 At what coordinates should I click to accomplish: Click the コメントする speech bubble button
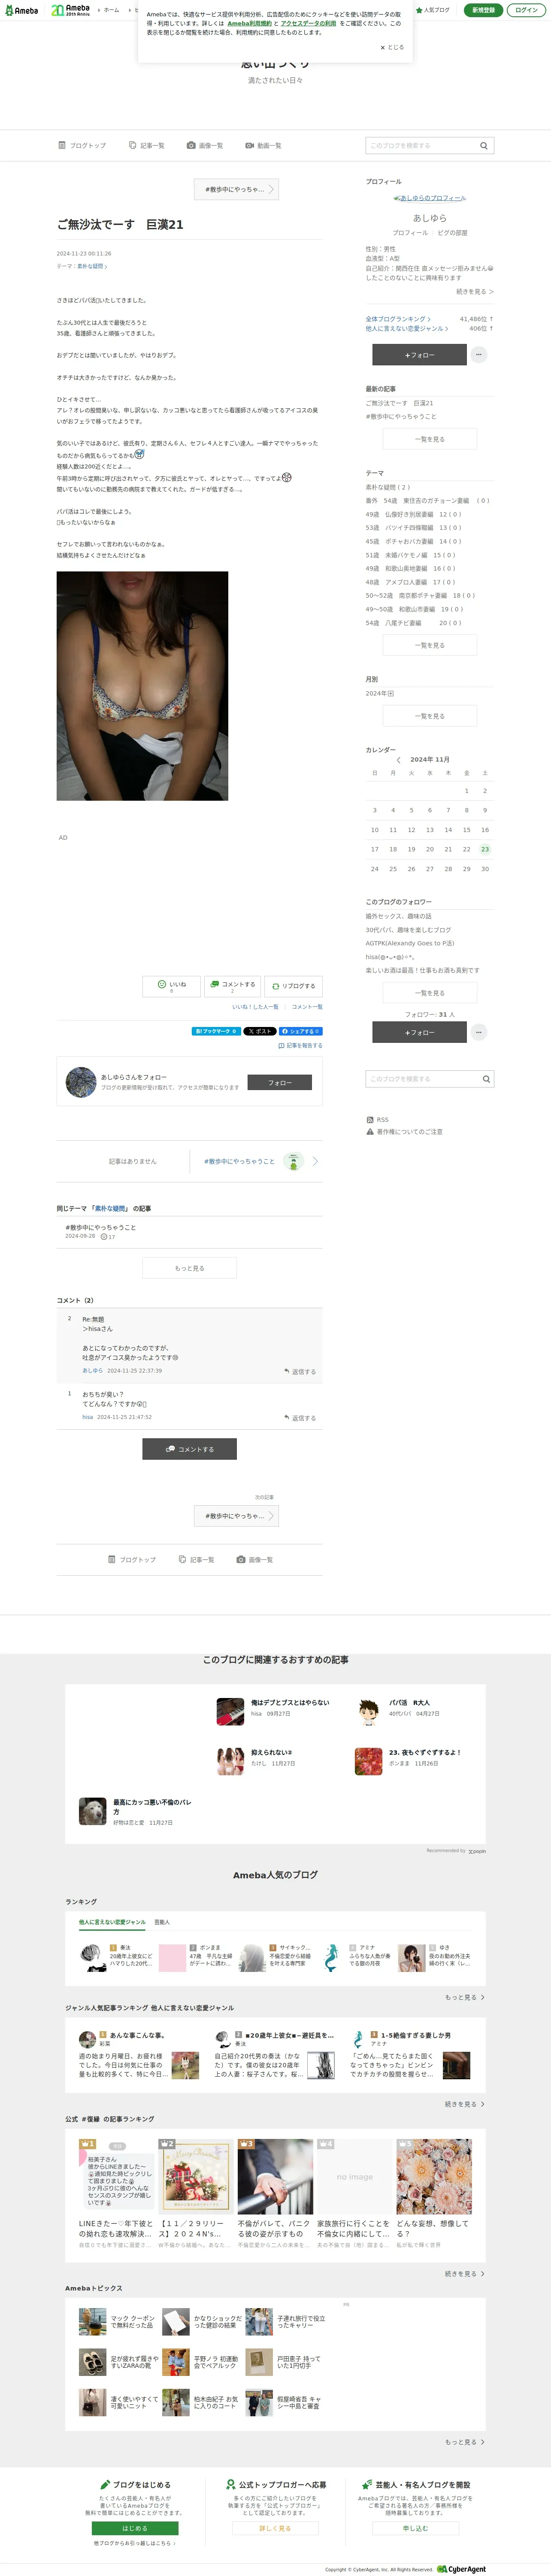click(233, 986)
